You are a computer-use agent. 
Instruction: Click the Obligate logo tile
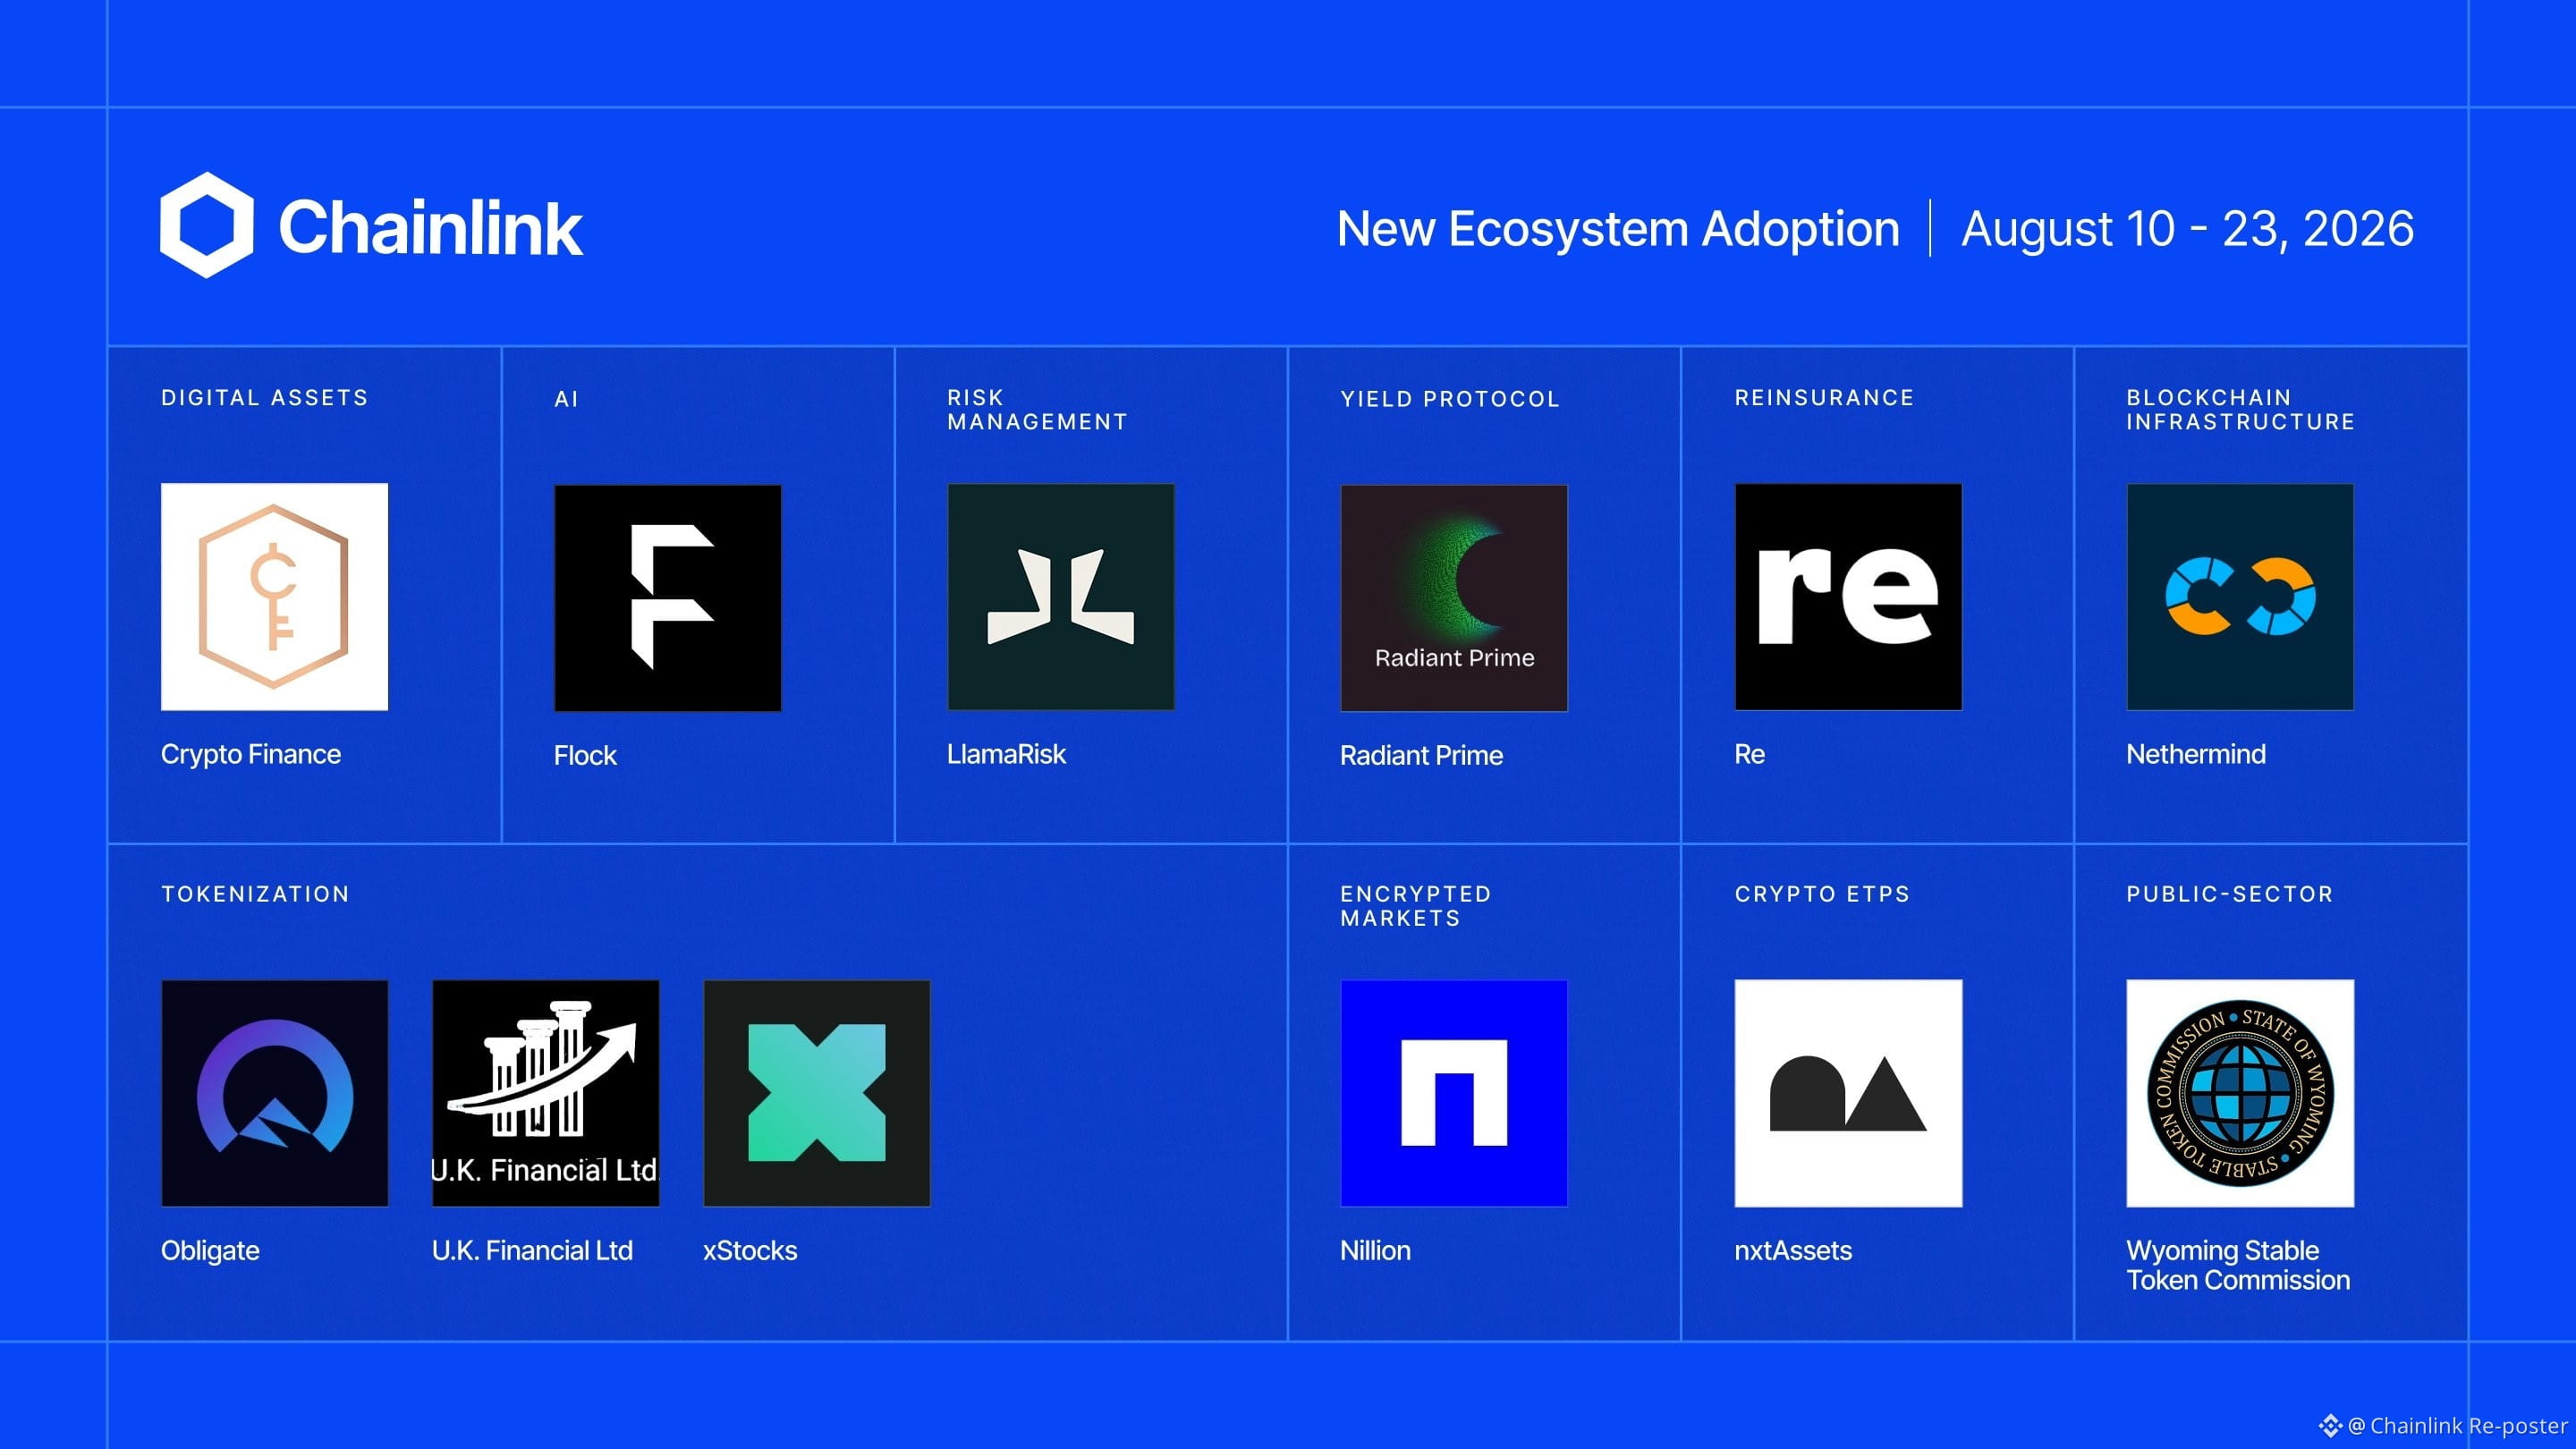pyautogui.click(x=275, y=1093)
